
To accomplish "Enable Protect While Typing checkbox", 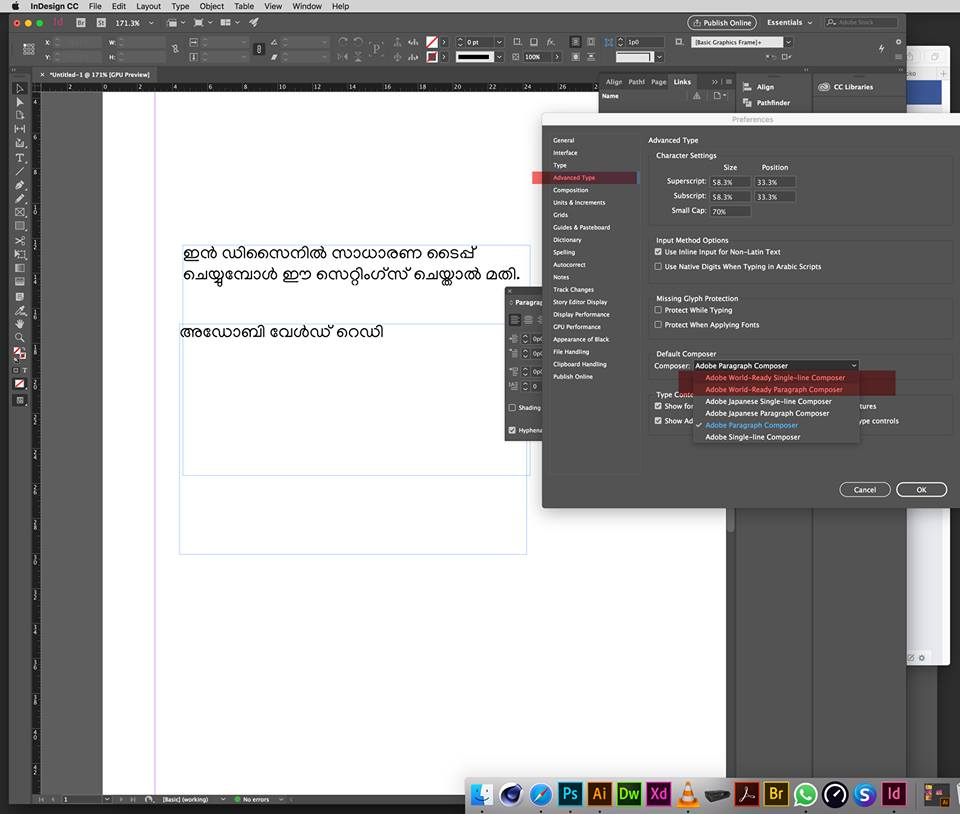I will tap(658, 310).
